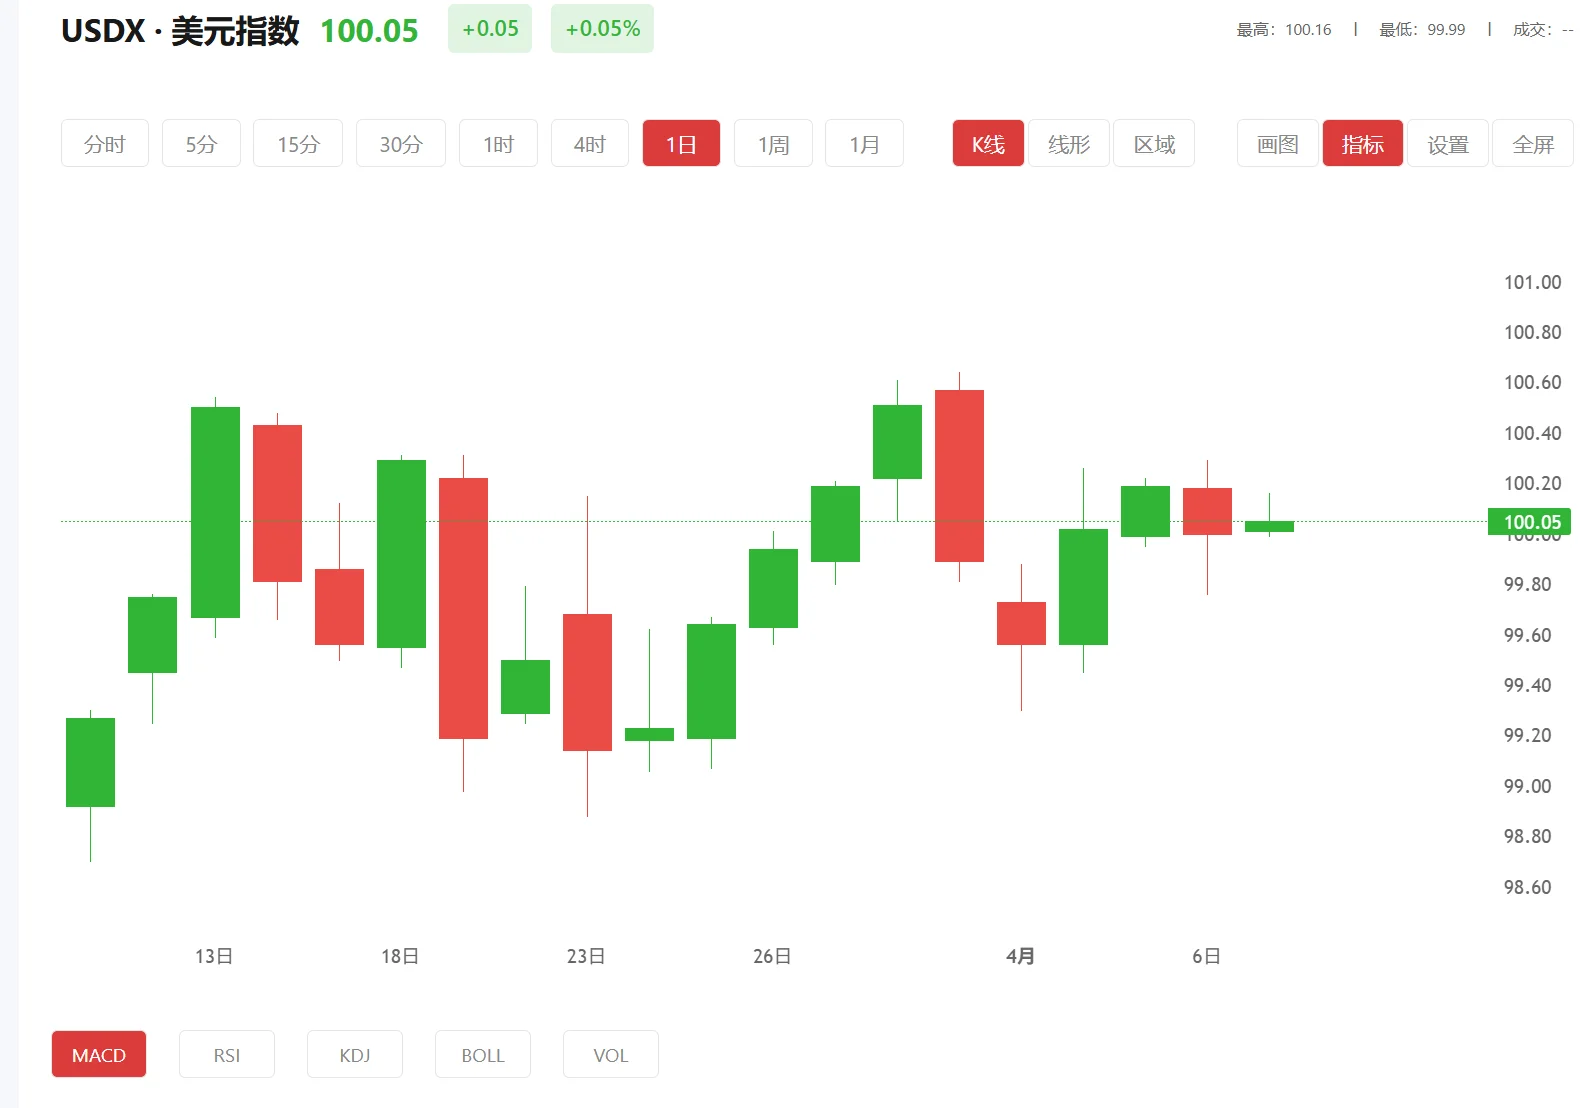
Task: Turn on the KDJ indicator
Action: pos(355,1054)
